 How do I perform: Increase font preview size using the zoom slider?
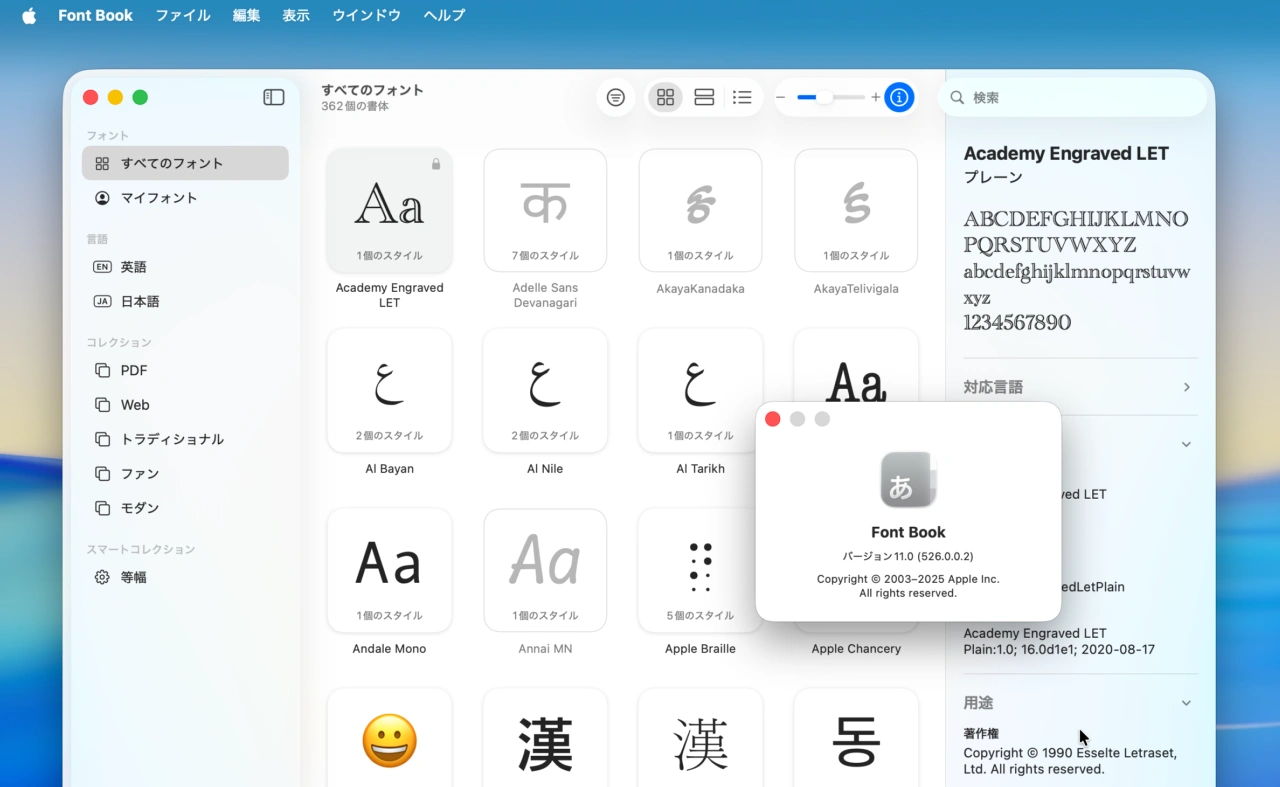(875, 97)
